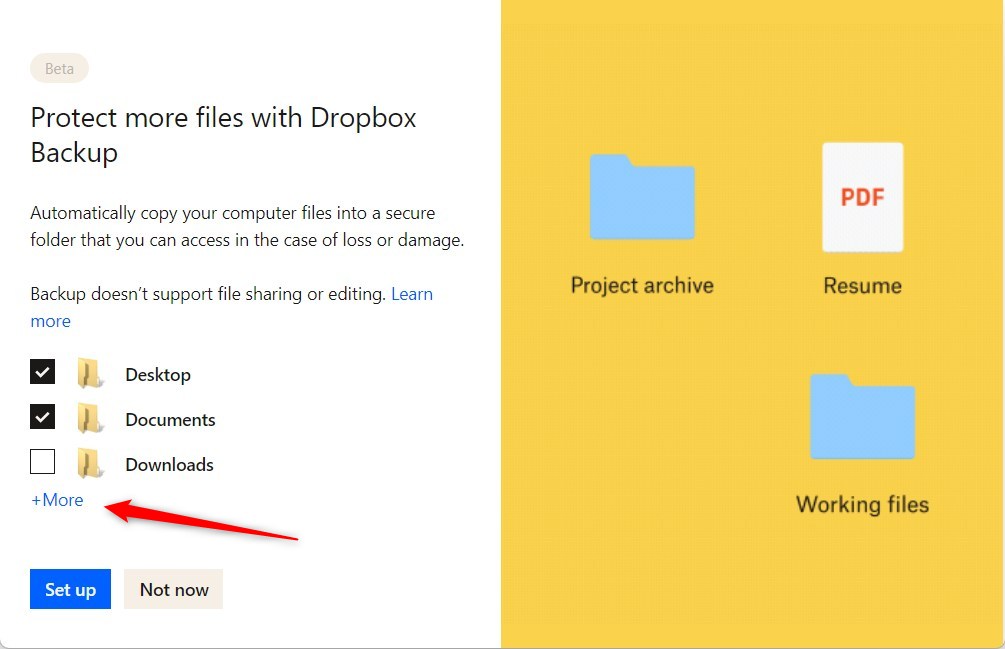Viewport: 1005px width, 649px height.
Task: Click the Downloads folder icon
Action: coord(90,463)
